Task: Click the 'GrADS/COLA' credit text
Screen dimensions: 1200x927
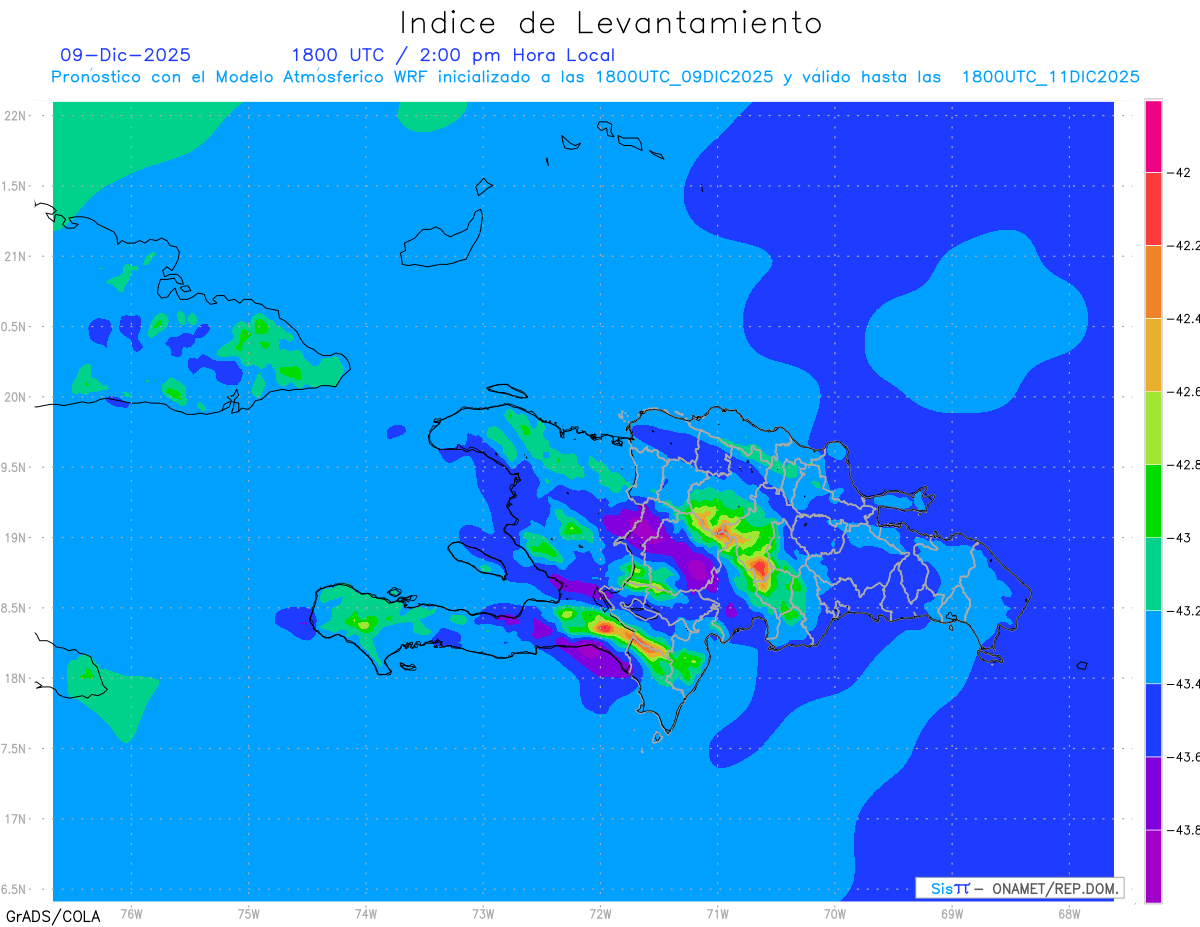Action: 53,916
